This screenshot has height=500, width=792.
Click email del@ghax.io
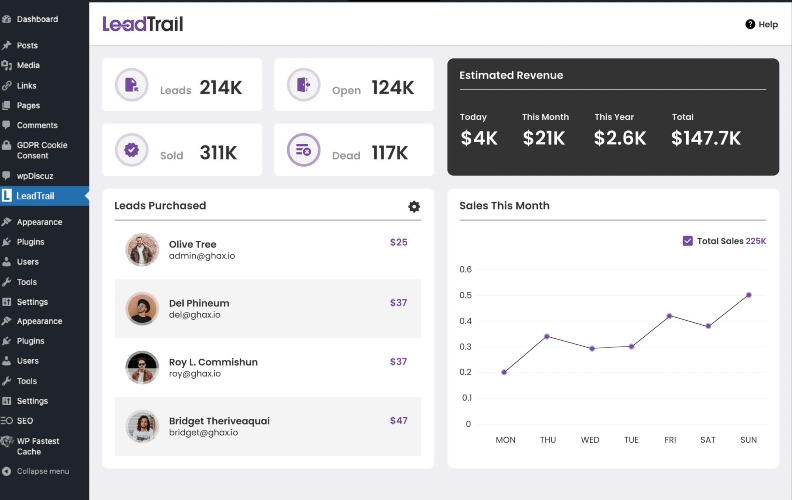tap(194, 315)
